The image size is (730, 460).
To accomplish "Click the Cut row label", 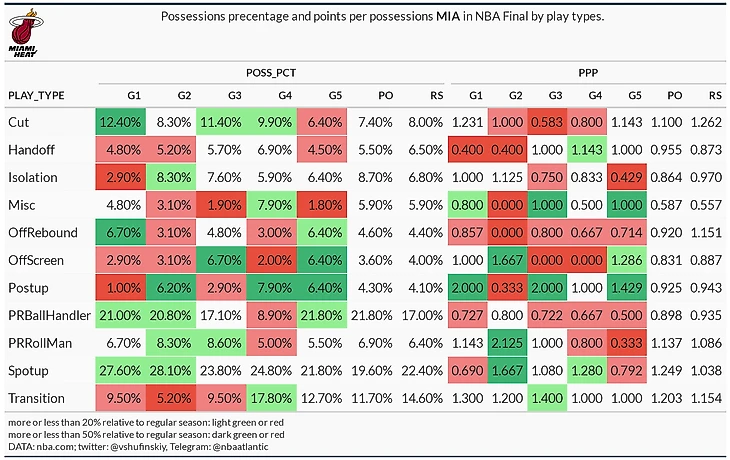I will (x=19, y=122).
